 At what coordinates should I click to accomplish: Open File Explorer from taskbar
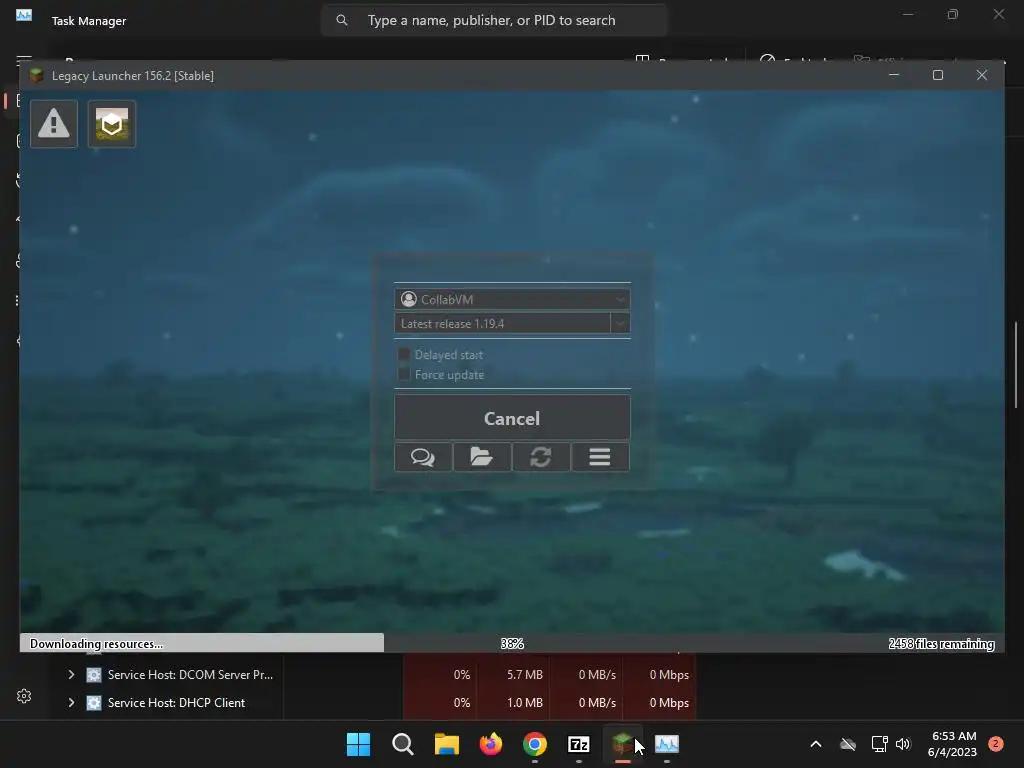point(447,744)
